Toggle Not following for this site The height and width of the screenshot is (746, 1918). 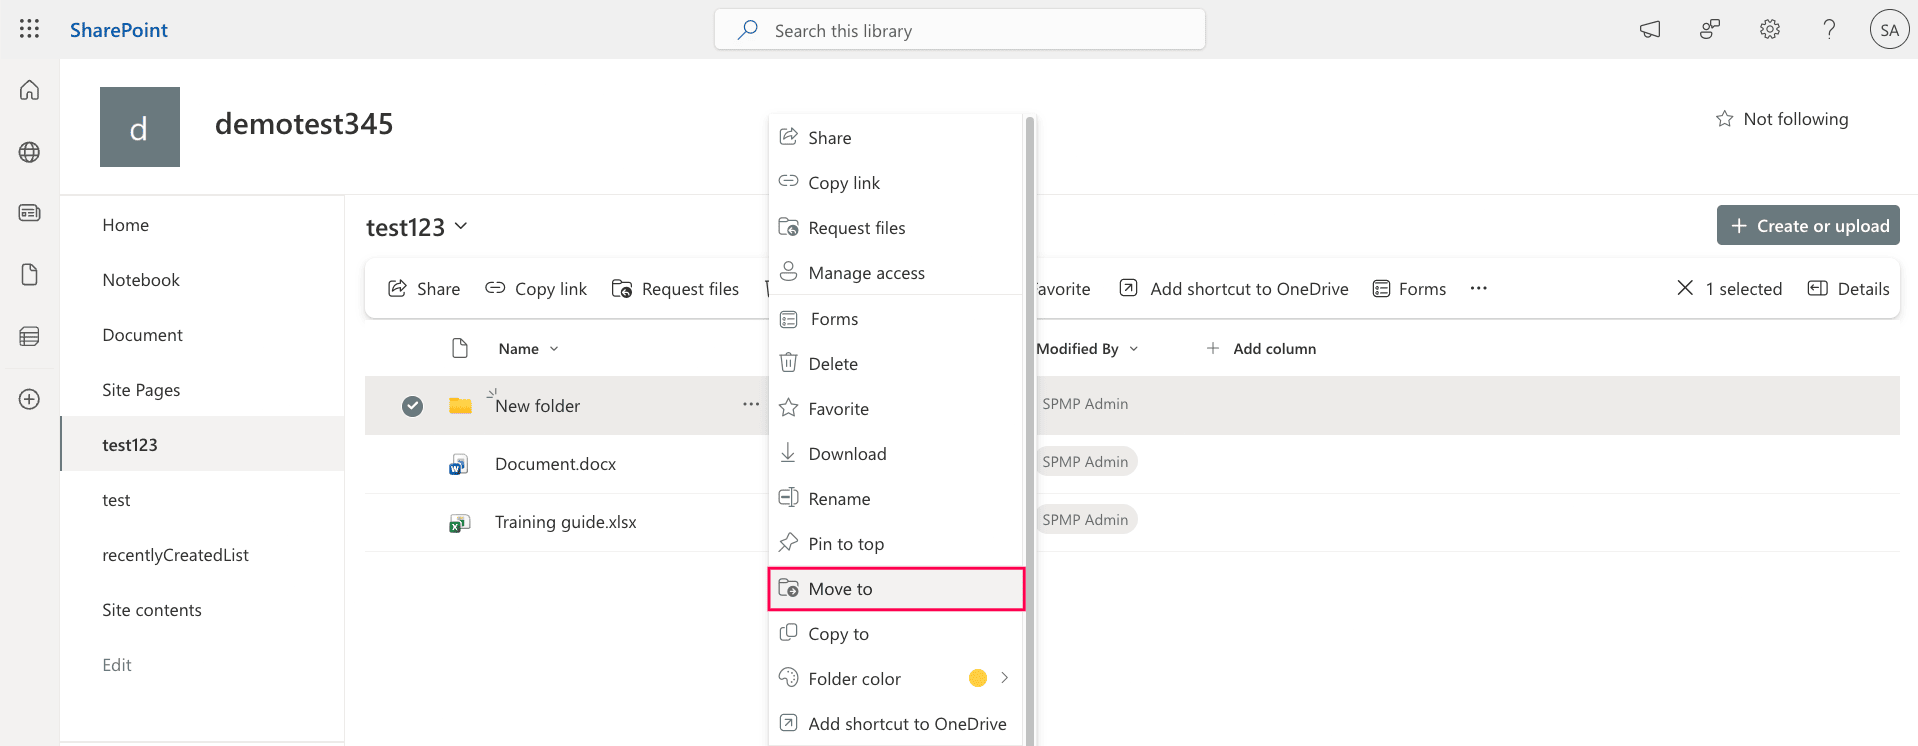point(1781,119)
